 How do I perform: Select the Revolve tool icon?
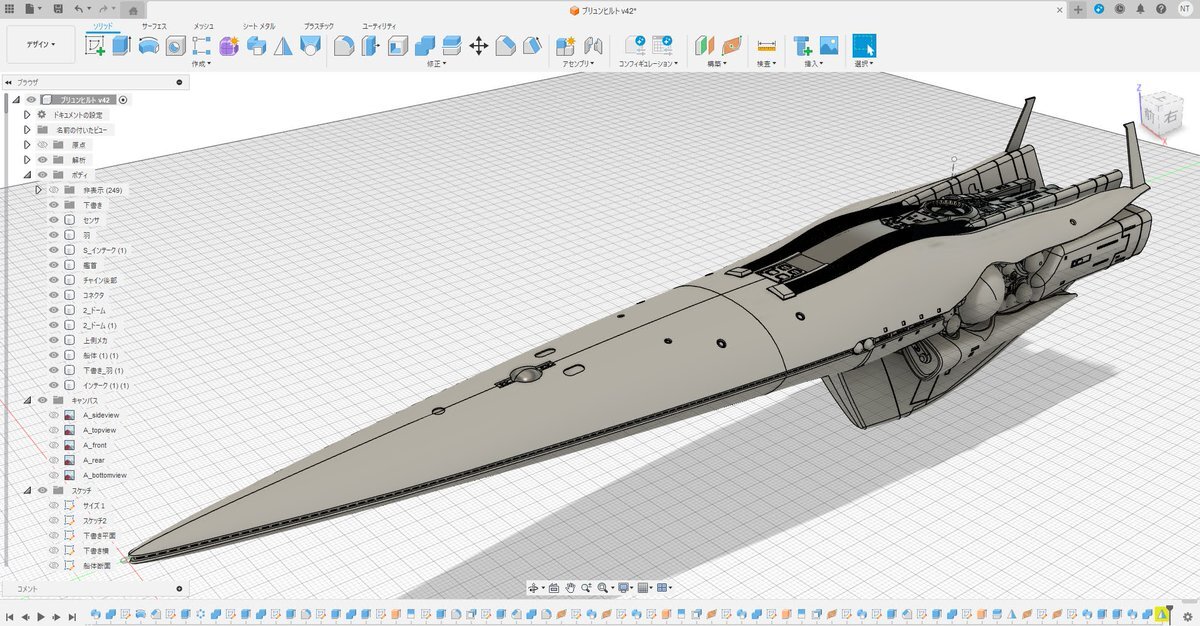tap(148, 45)
